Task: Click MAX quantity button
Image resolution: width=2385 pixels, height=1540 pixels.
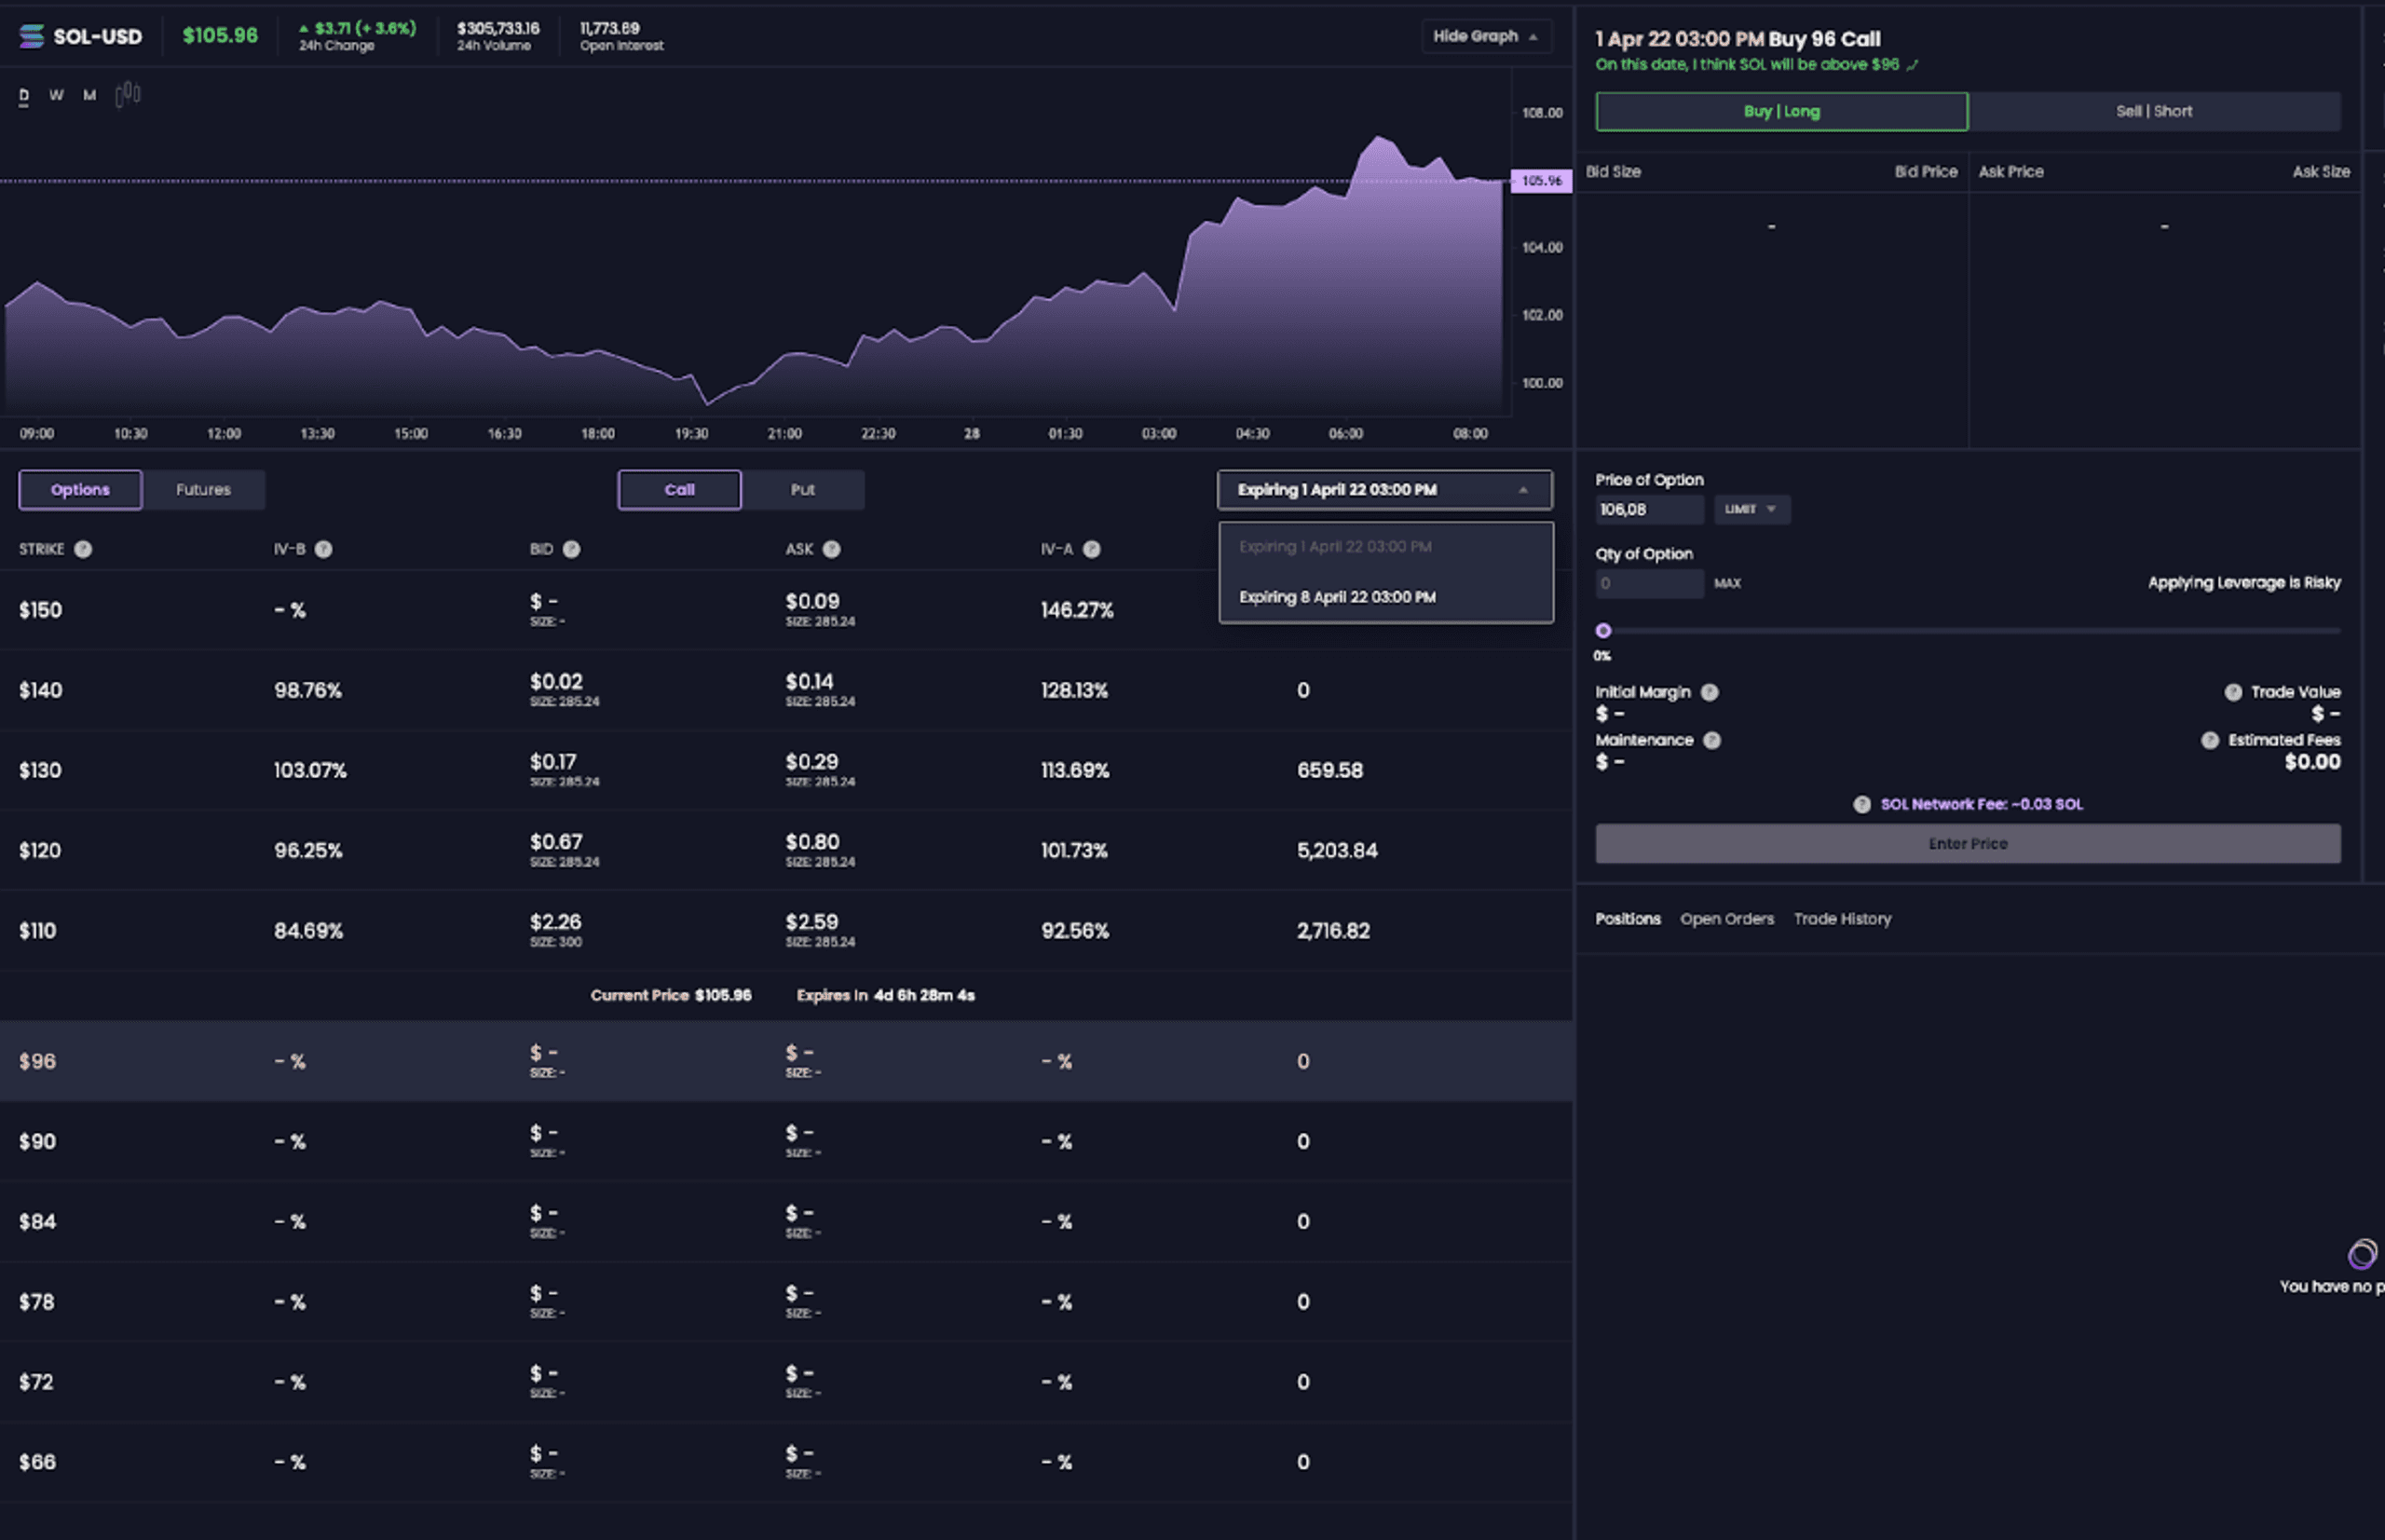Action: click(x=1727, y=583)
